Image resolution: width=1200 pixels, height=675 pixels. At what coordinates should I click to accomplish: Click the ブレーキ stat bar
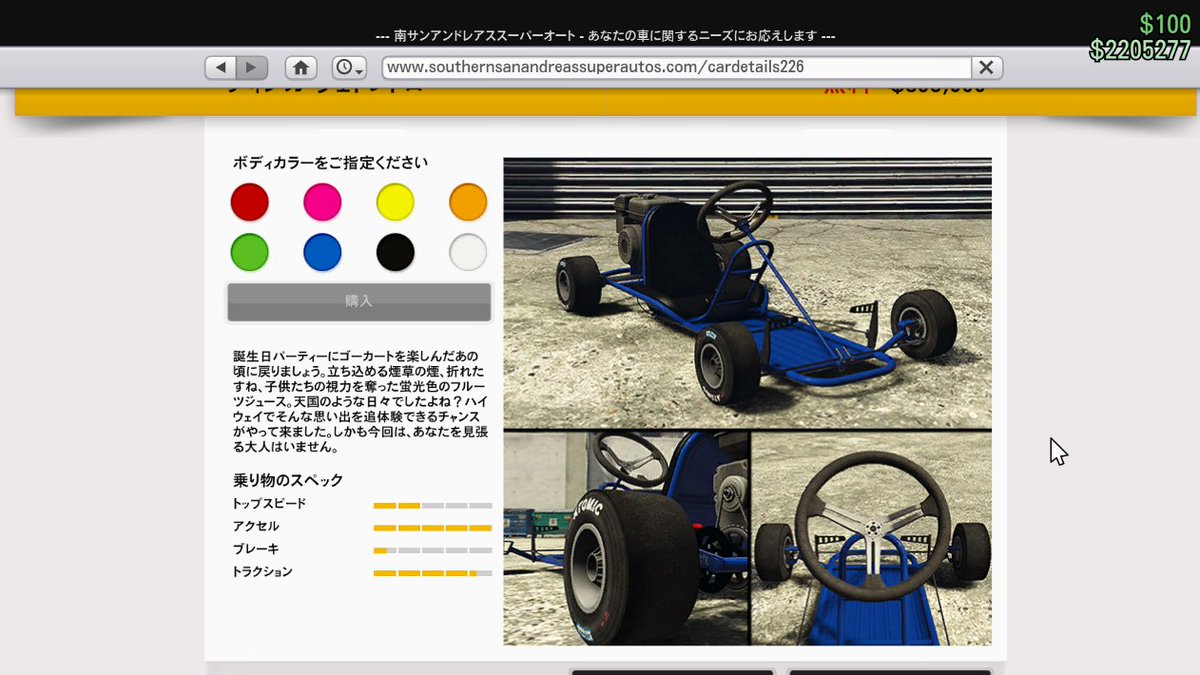click(432, 550)
